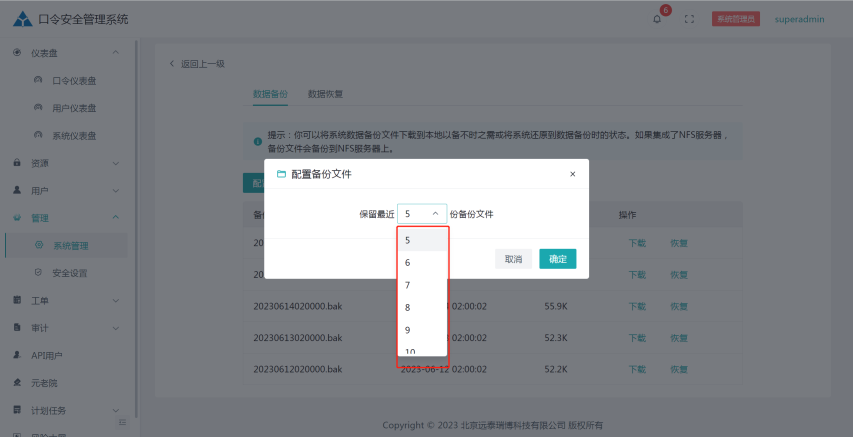Switch to the 数据恢复 tab
This screenshot has width=853, height=437.
coord(325,94)
